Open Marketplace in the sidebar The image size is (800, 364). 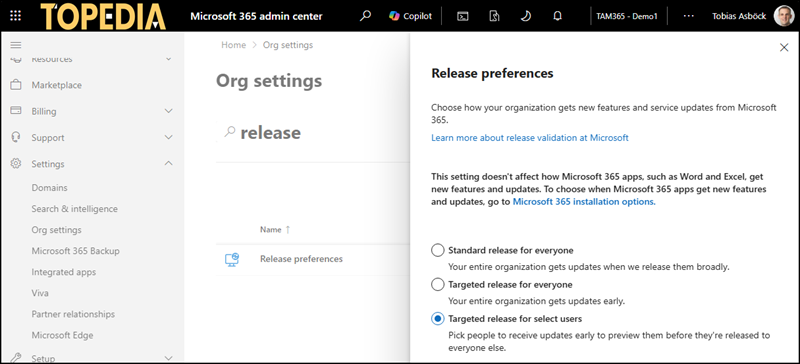point(57,85)
